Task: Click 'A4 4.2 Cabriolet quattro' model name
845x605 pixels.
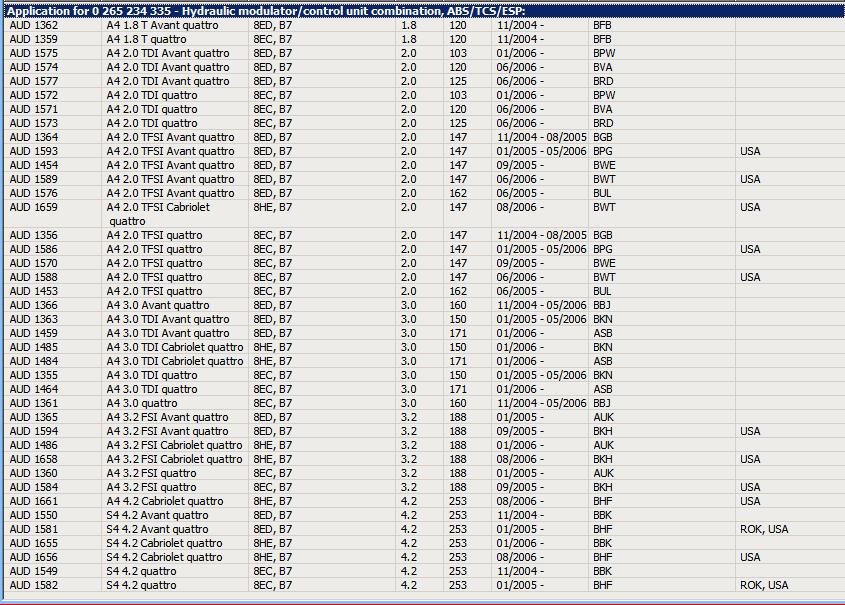Action: pyautogui.click(x=165, y=502)
